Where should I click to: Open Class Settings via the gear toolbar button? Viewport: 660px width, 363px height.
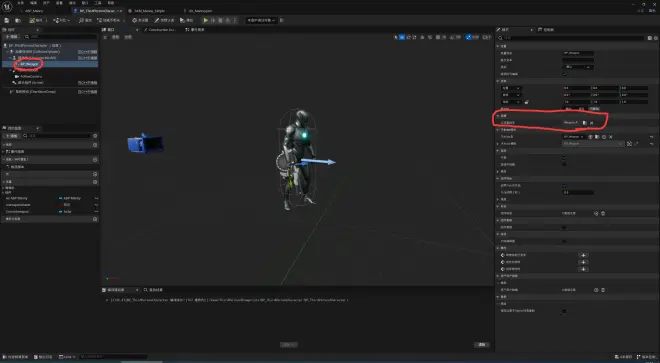click(140, 20)
